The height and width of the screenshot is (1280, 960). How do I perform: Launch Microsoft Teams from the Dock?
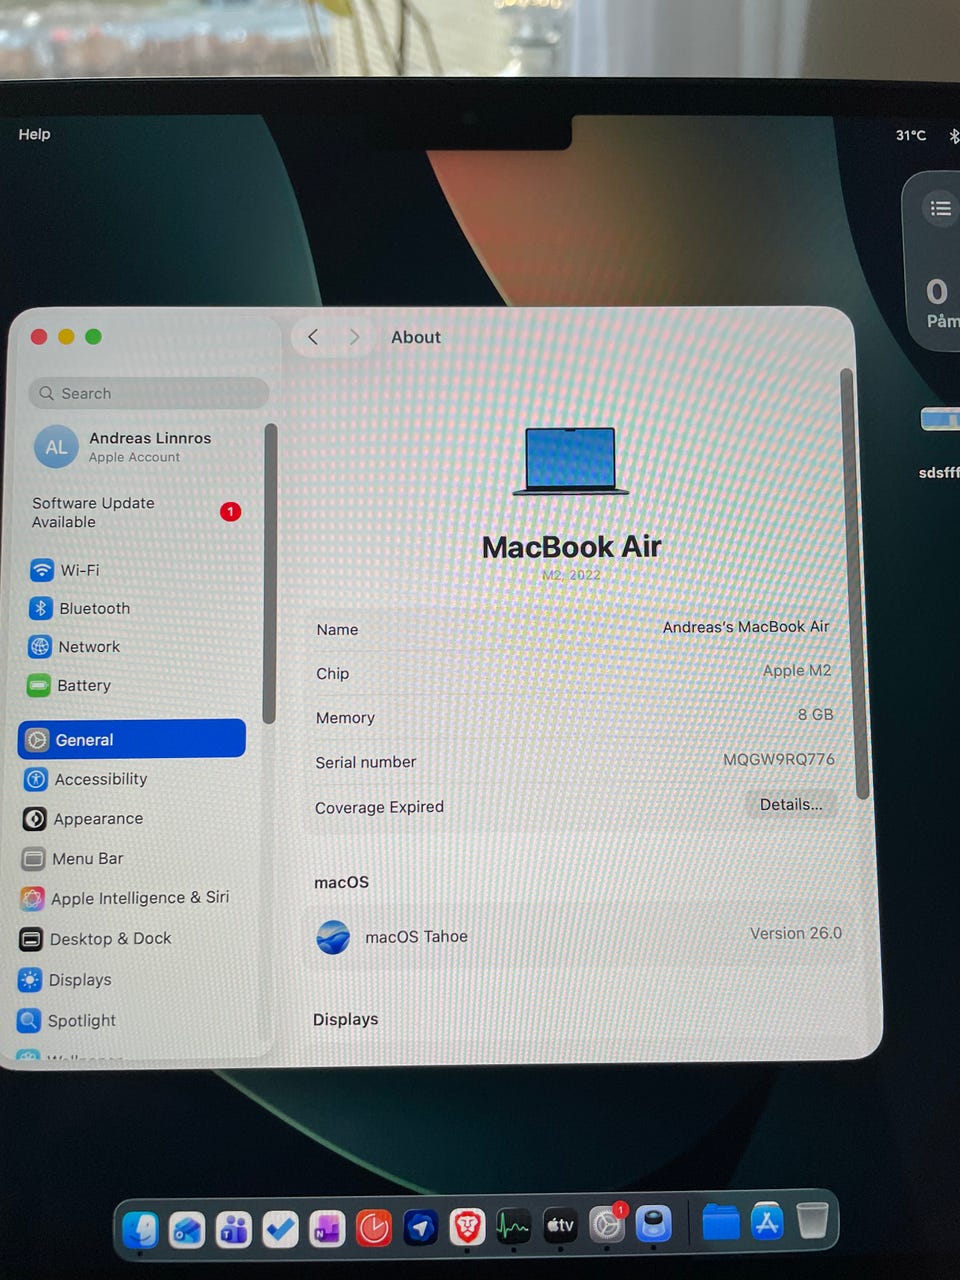[234, 1229]
